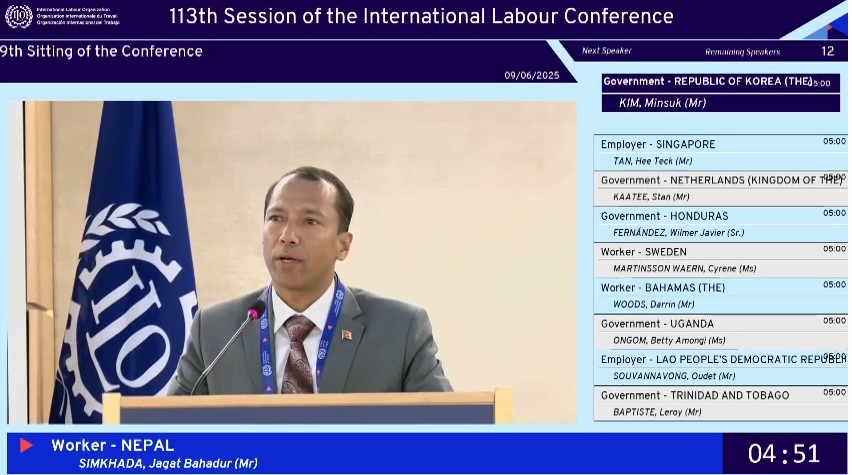Click the 05:00 time for Bahamas
852x475 pixels.
coord(834,284)
